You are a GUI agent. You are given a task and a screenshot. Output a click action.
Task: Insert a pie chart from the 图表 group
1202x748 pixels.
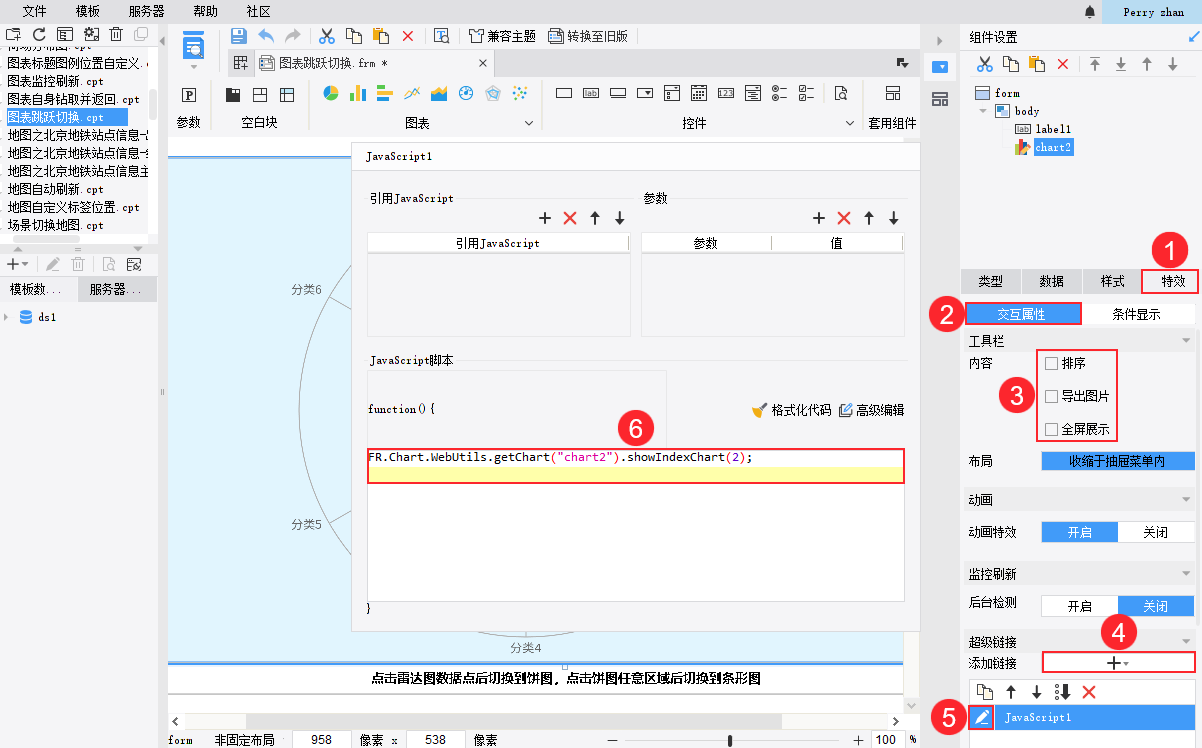click(331, 93)
